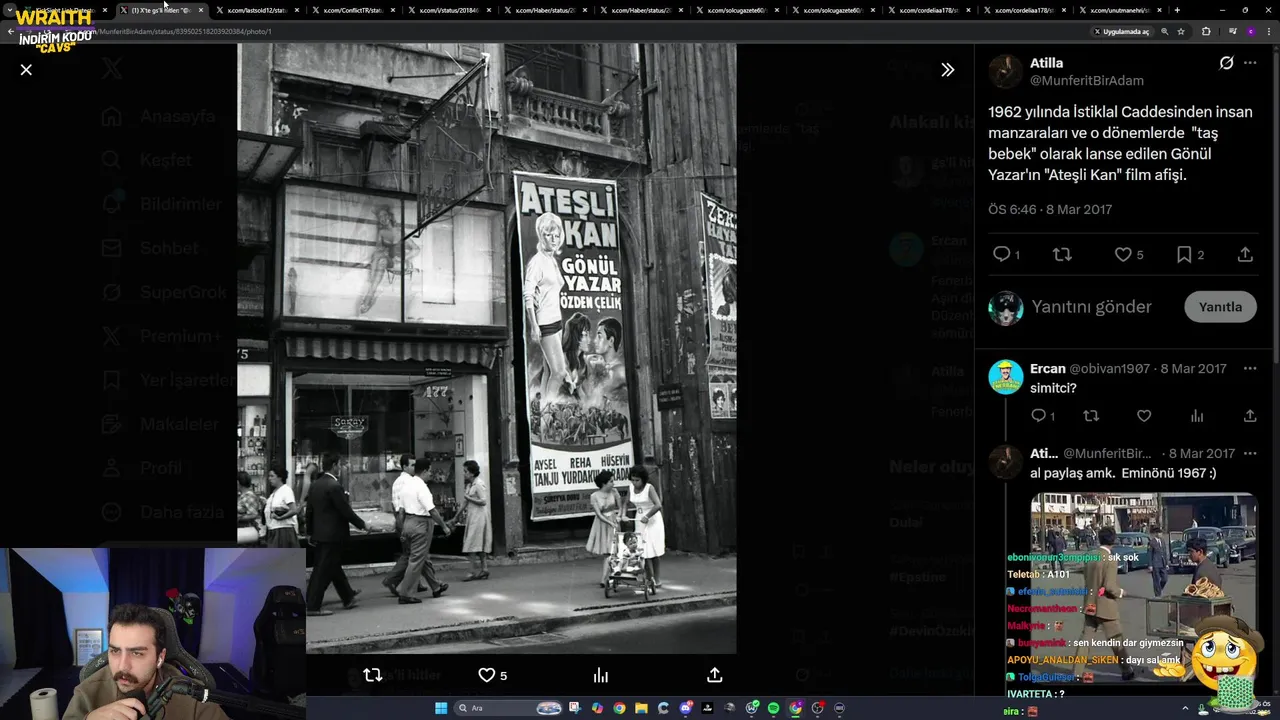Open Ercan's avatar picture
The height and width of the screenshot is (720, 1280).
point(1006,377)
